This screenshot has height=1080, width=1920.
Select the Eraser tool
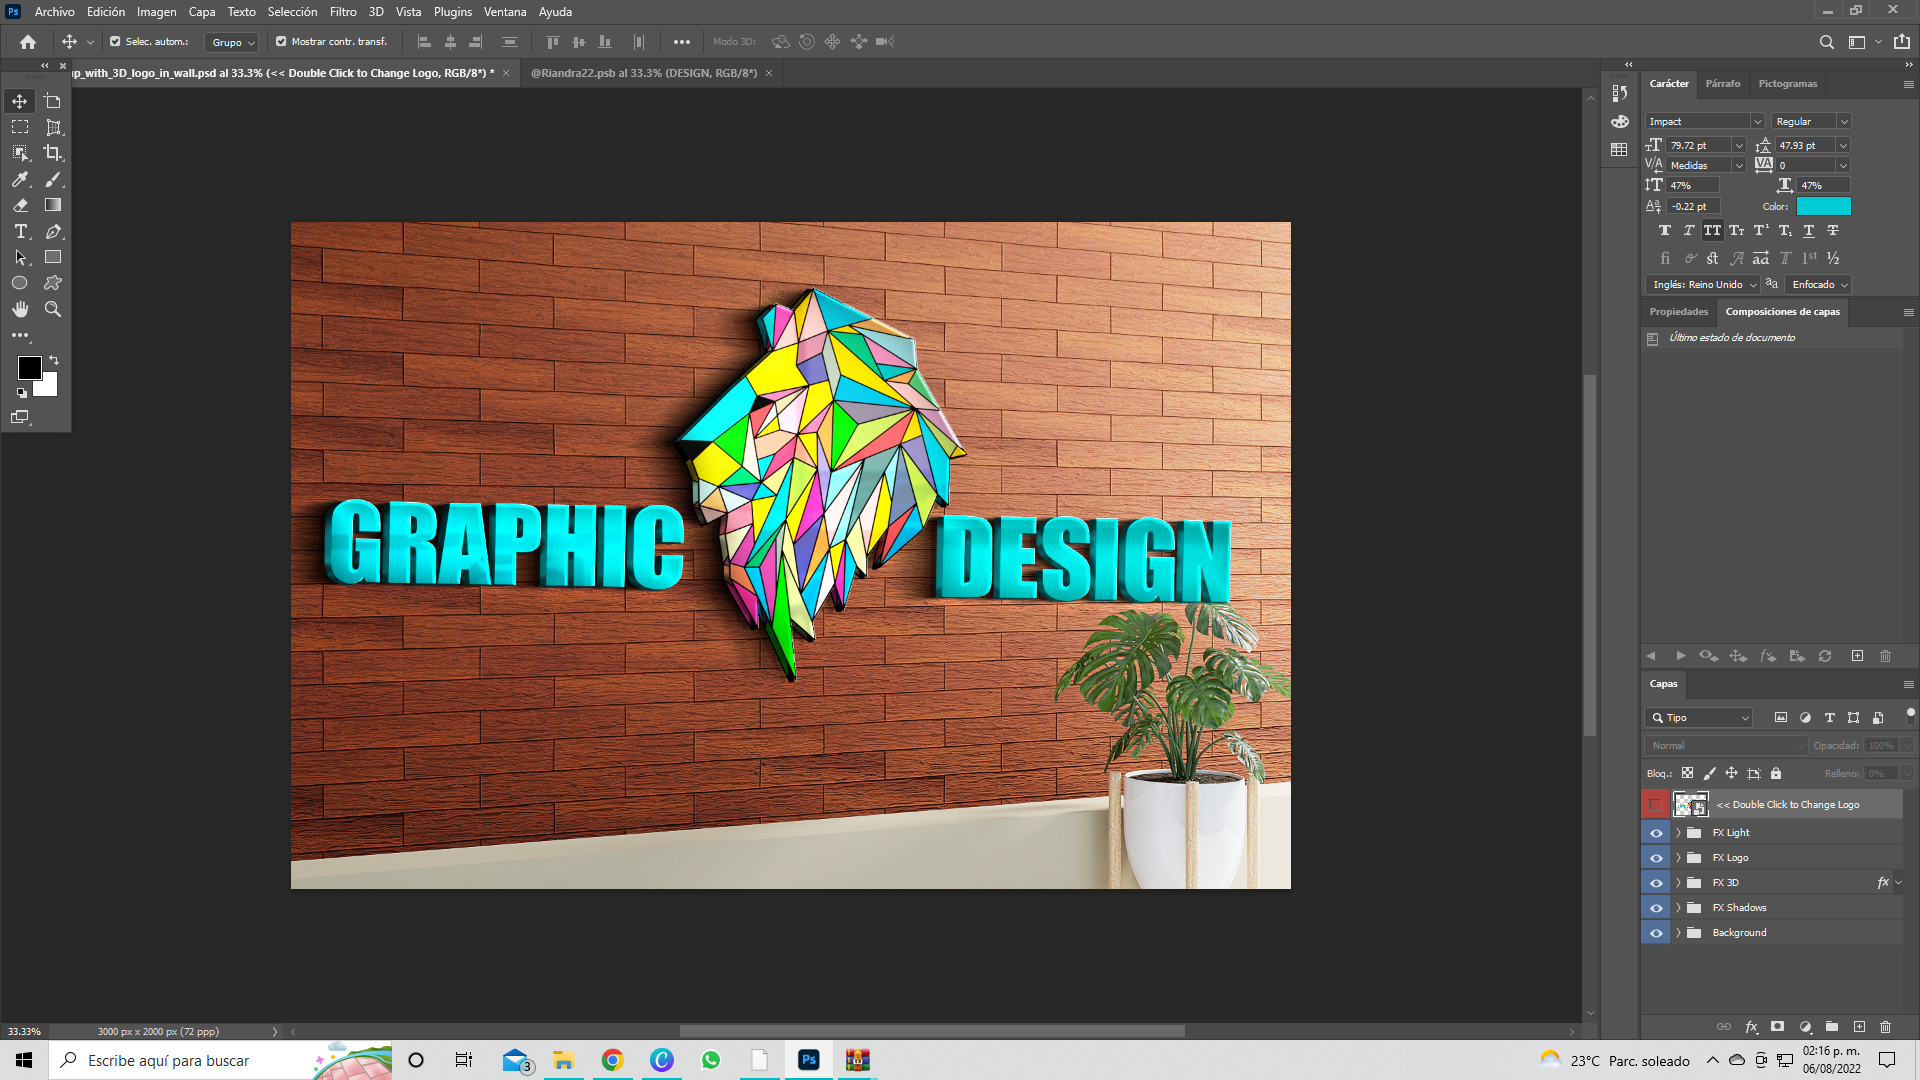[x=20, y=205]
